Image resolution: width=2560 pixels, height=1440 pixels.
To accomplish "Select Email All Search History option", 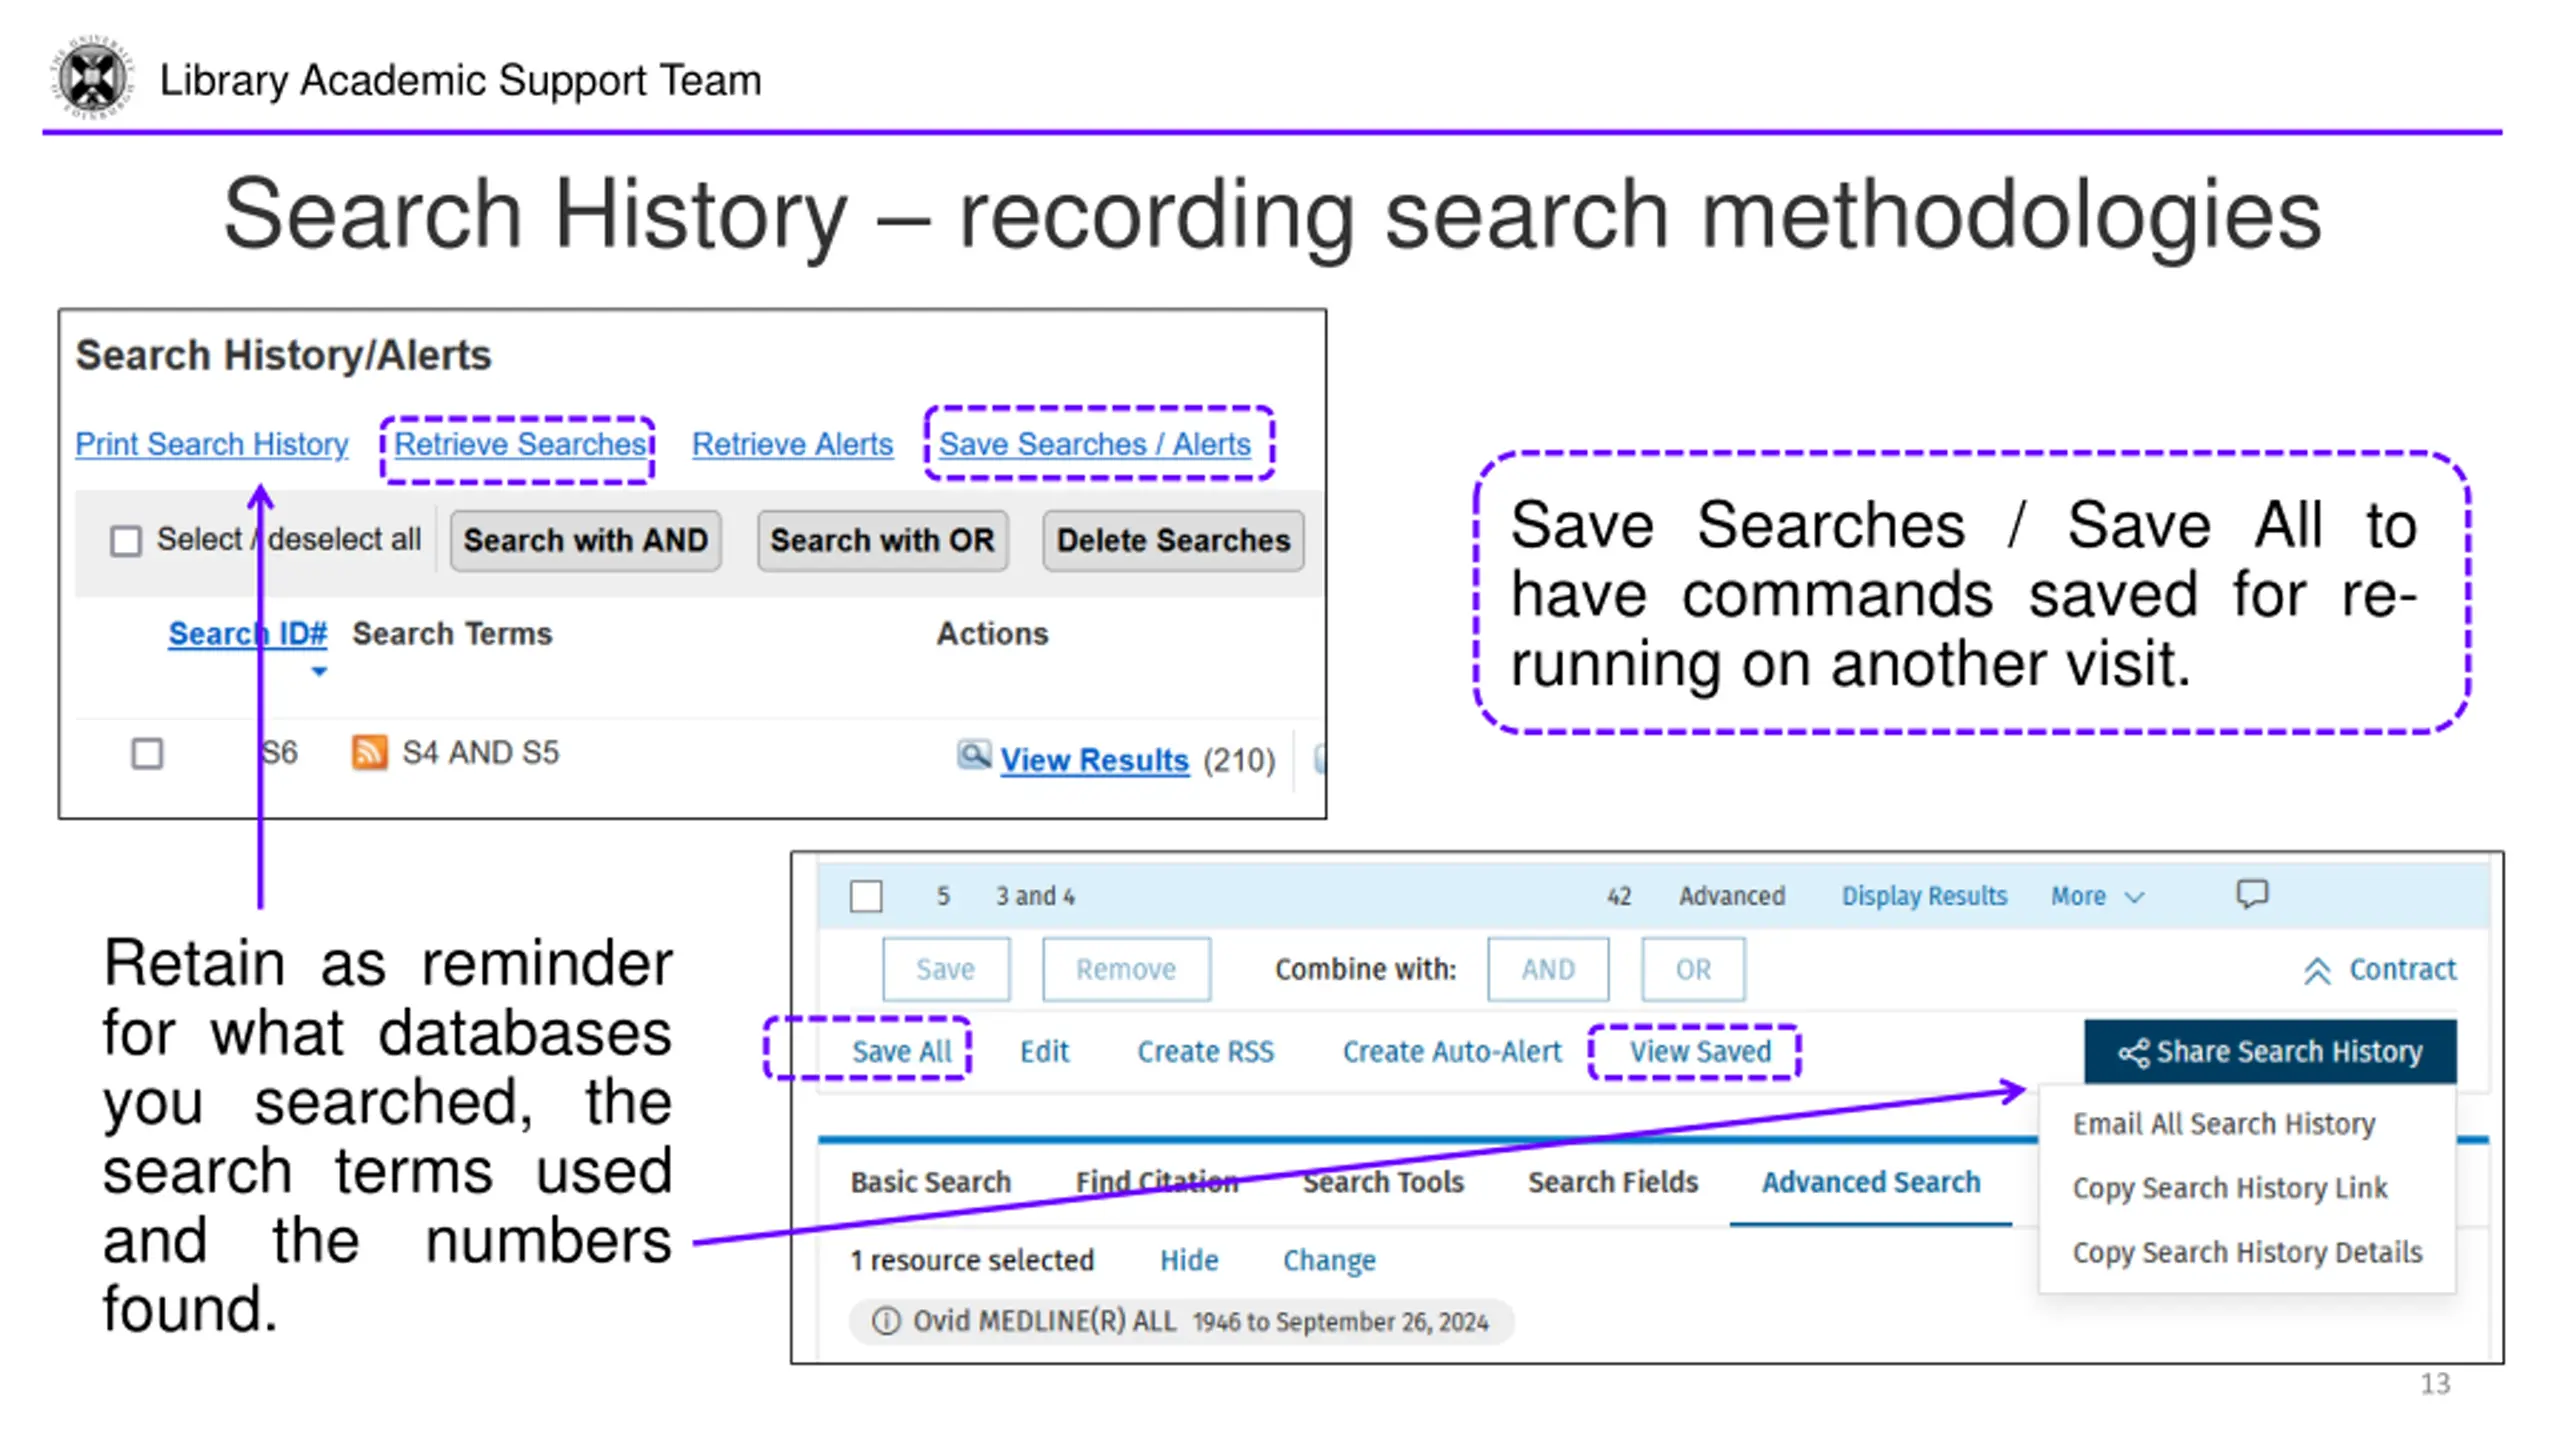I will click(2223, 1124).
